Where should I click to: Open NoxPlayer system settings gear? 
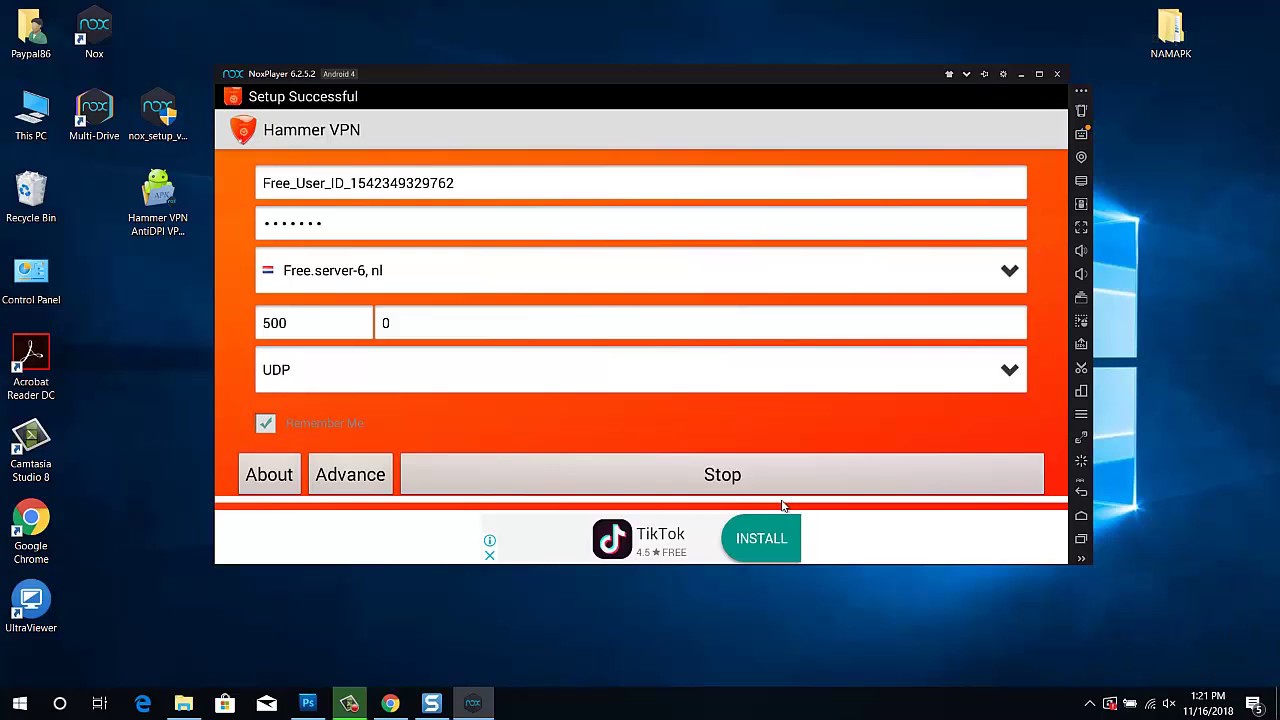tap(1003, 74)
